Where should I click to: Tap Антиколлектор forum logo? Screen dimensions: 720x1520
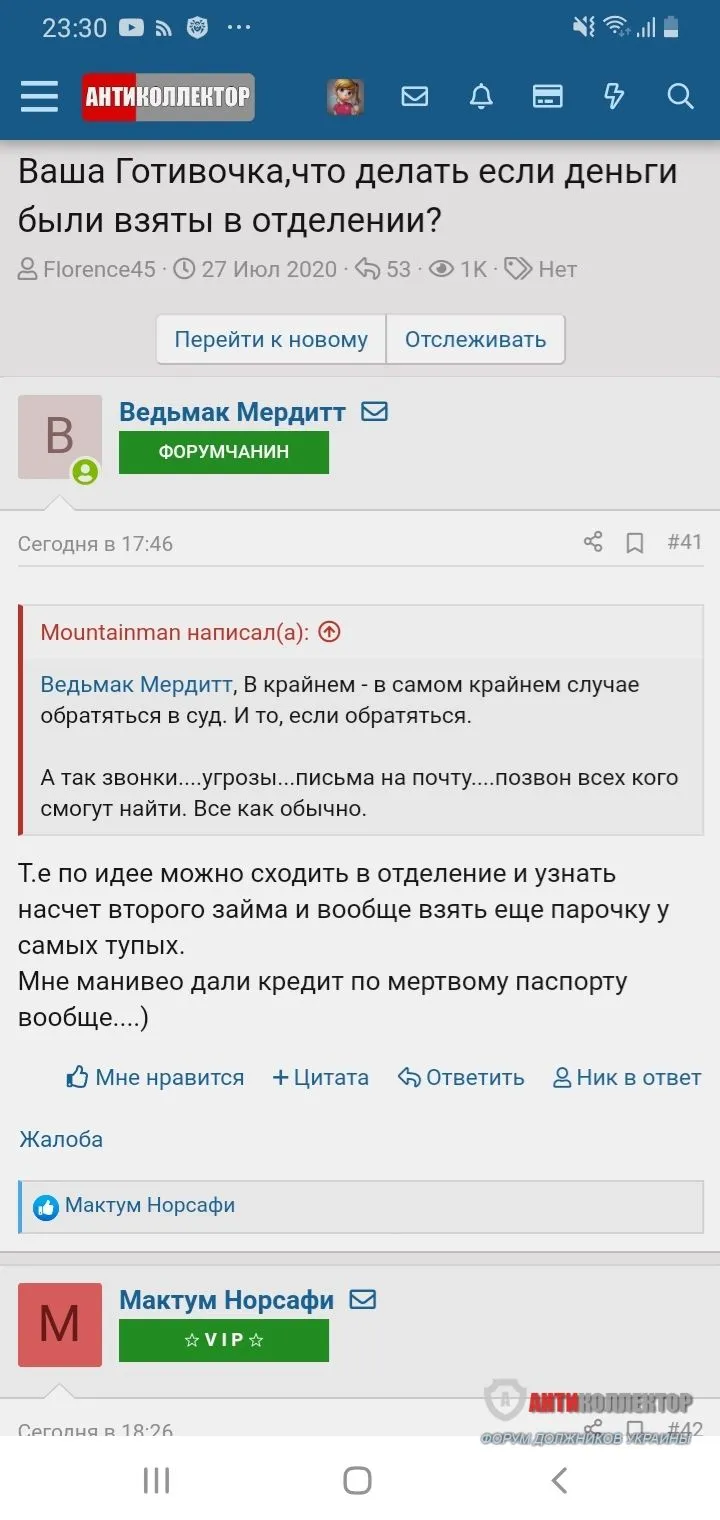168,97
